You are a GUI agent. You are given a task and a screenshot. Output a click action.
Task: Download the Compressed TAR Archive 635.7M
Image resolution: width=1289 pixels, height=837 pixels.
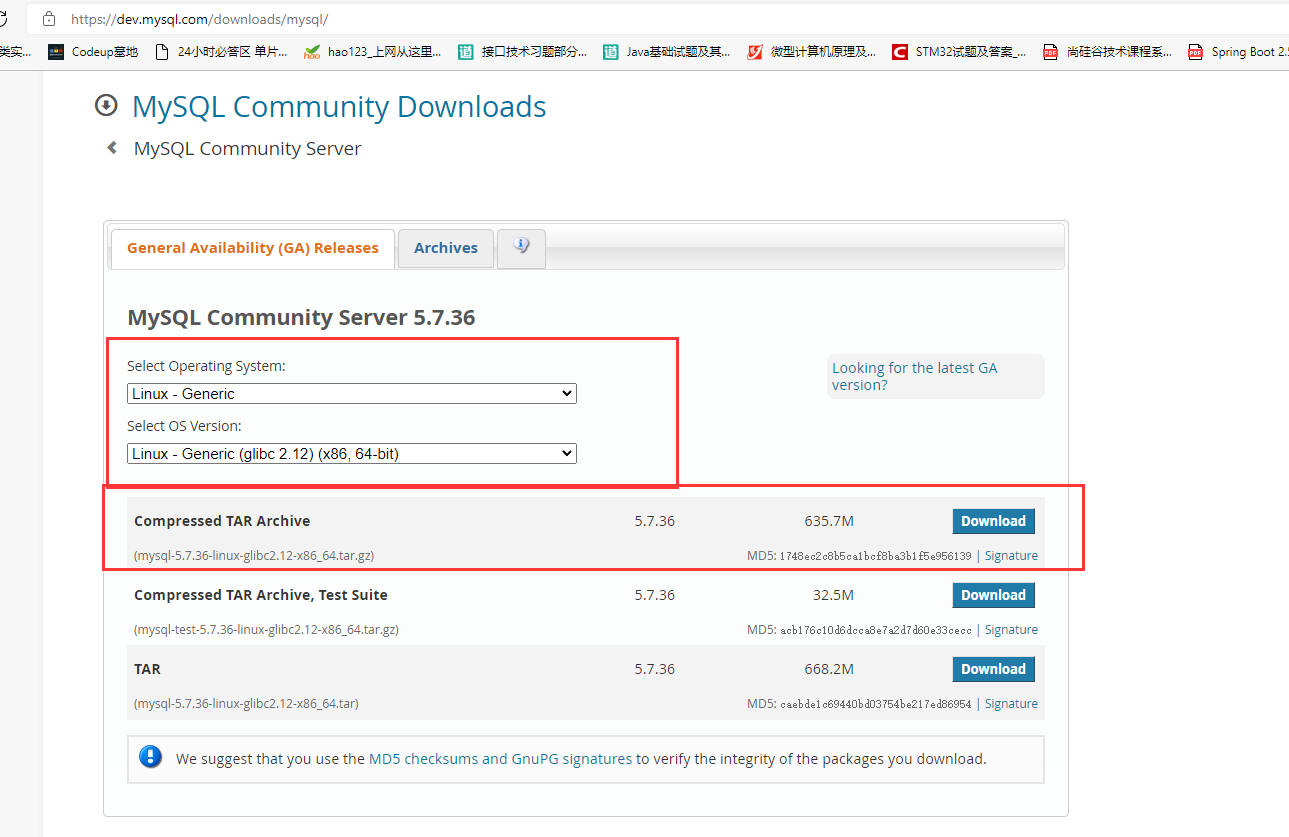(993, 521)
